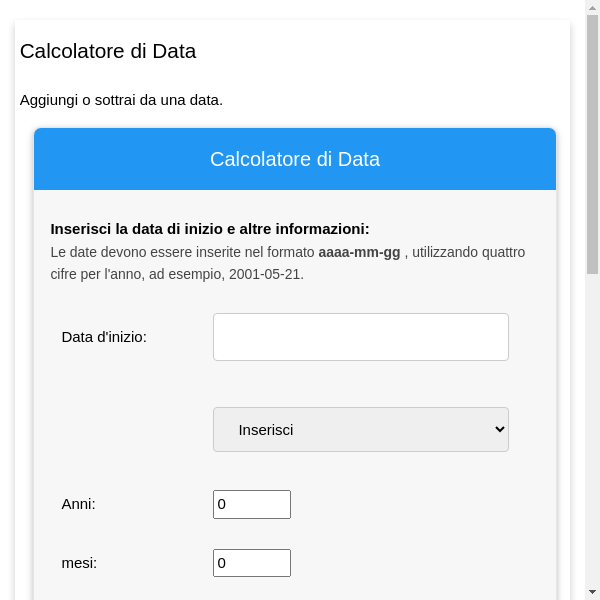
Task: Click the vertical scrollbar thumb
Action: point(592,140)
